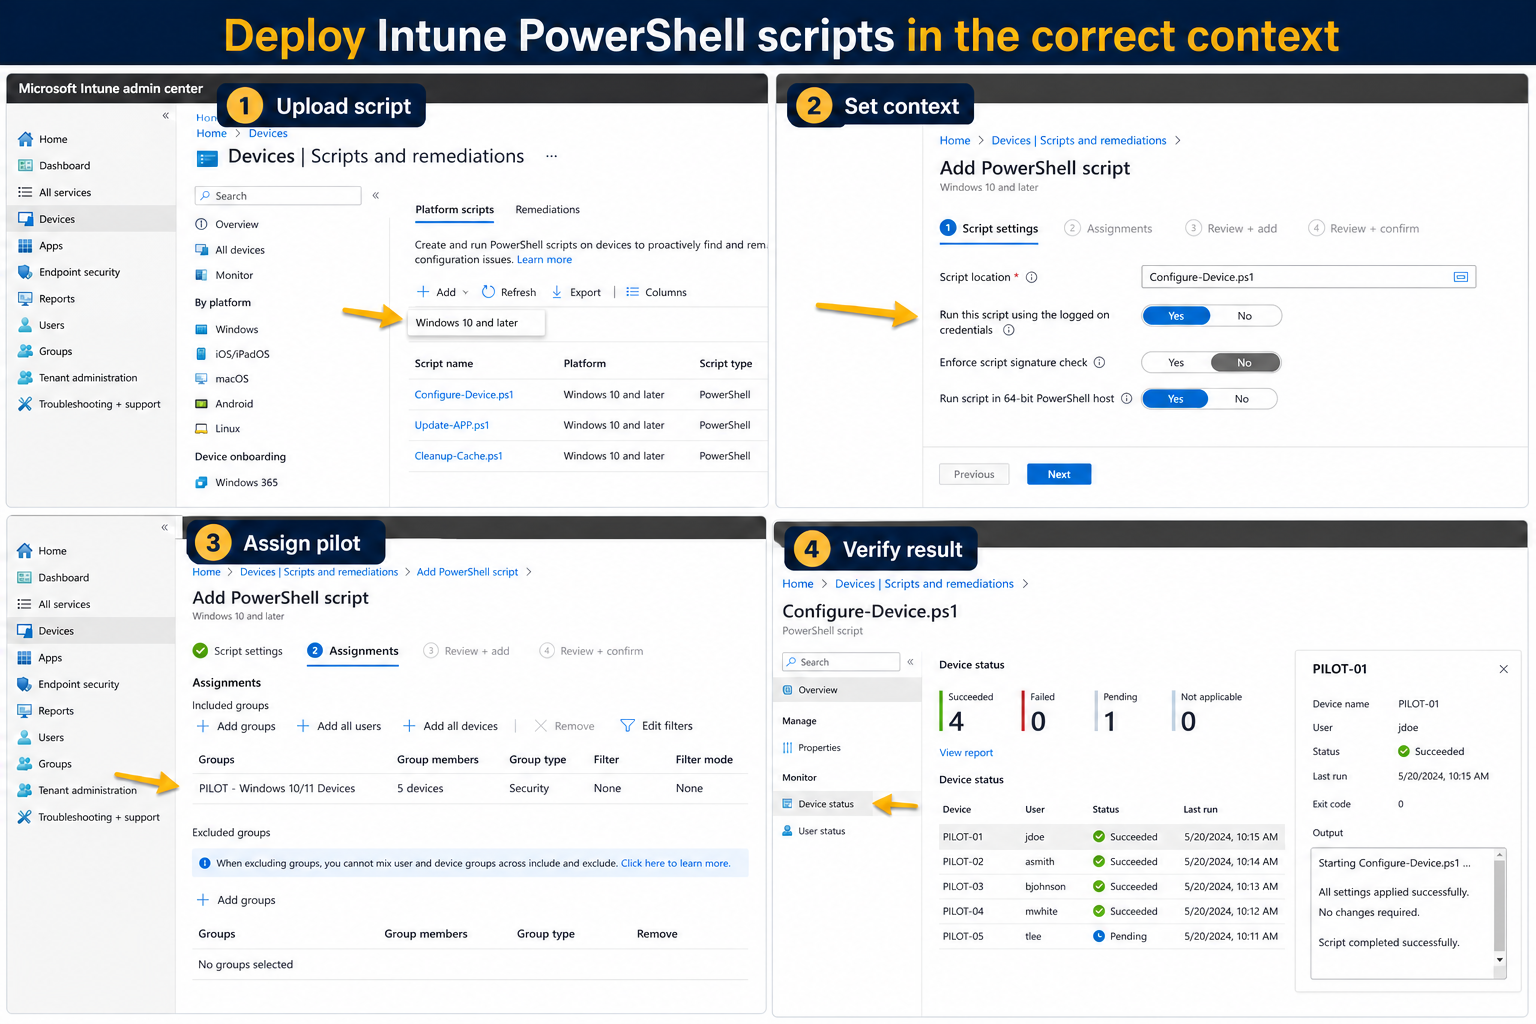Click the browse file icon in Script location
Viewport: 1536px width, 1024px height.
1461,277
